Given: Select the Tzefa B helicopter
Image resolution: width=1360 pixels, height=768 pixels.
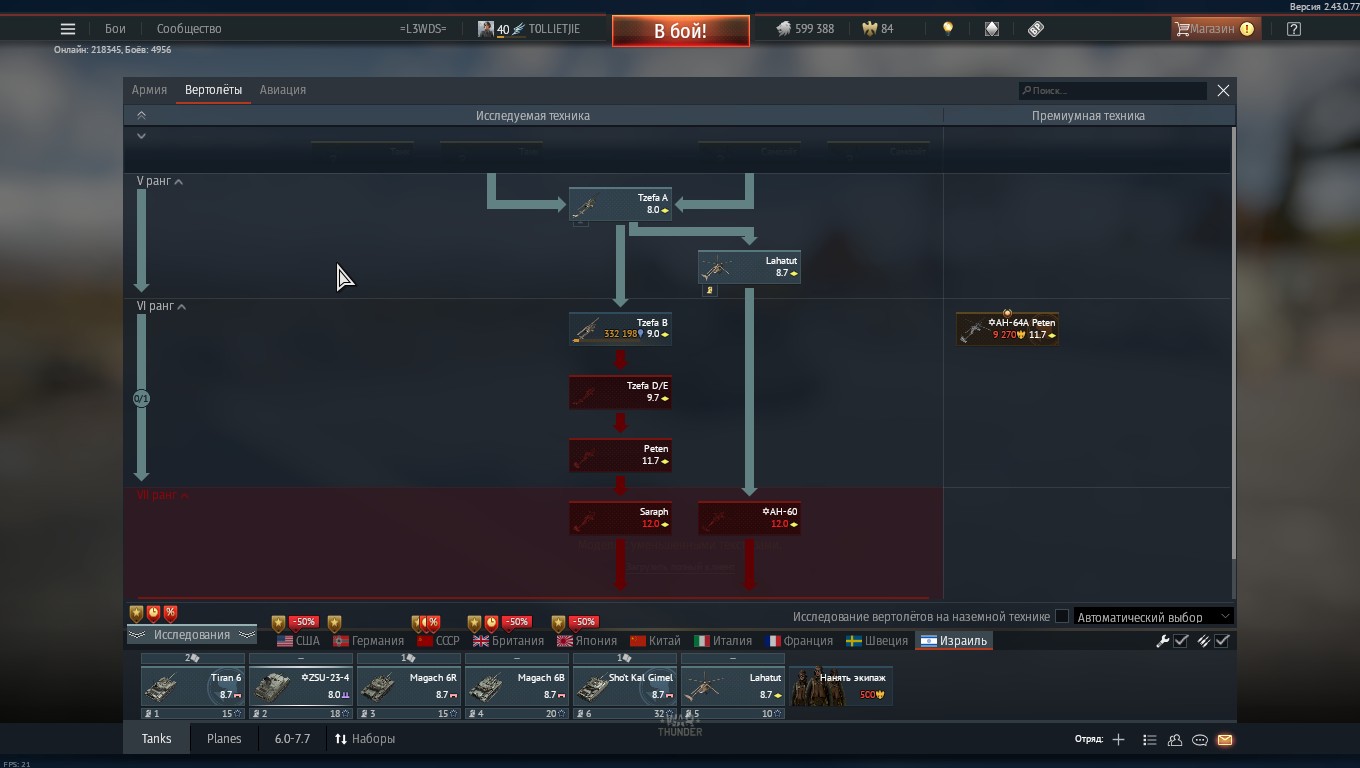Looking at the screenshot, I should pyautogui.click(x=620, y=329).
